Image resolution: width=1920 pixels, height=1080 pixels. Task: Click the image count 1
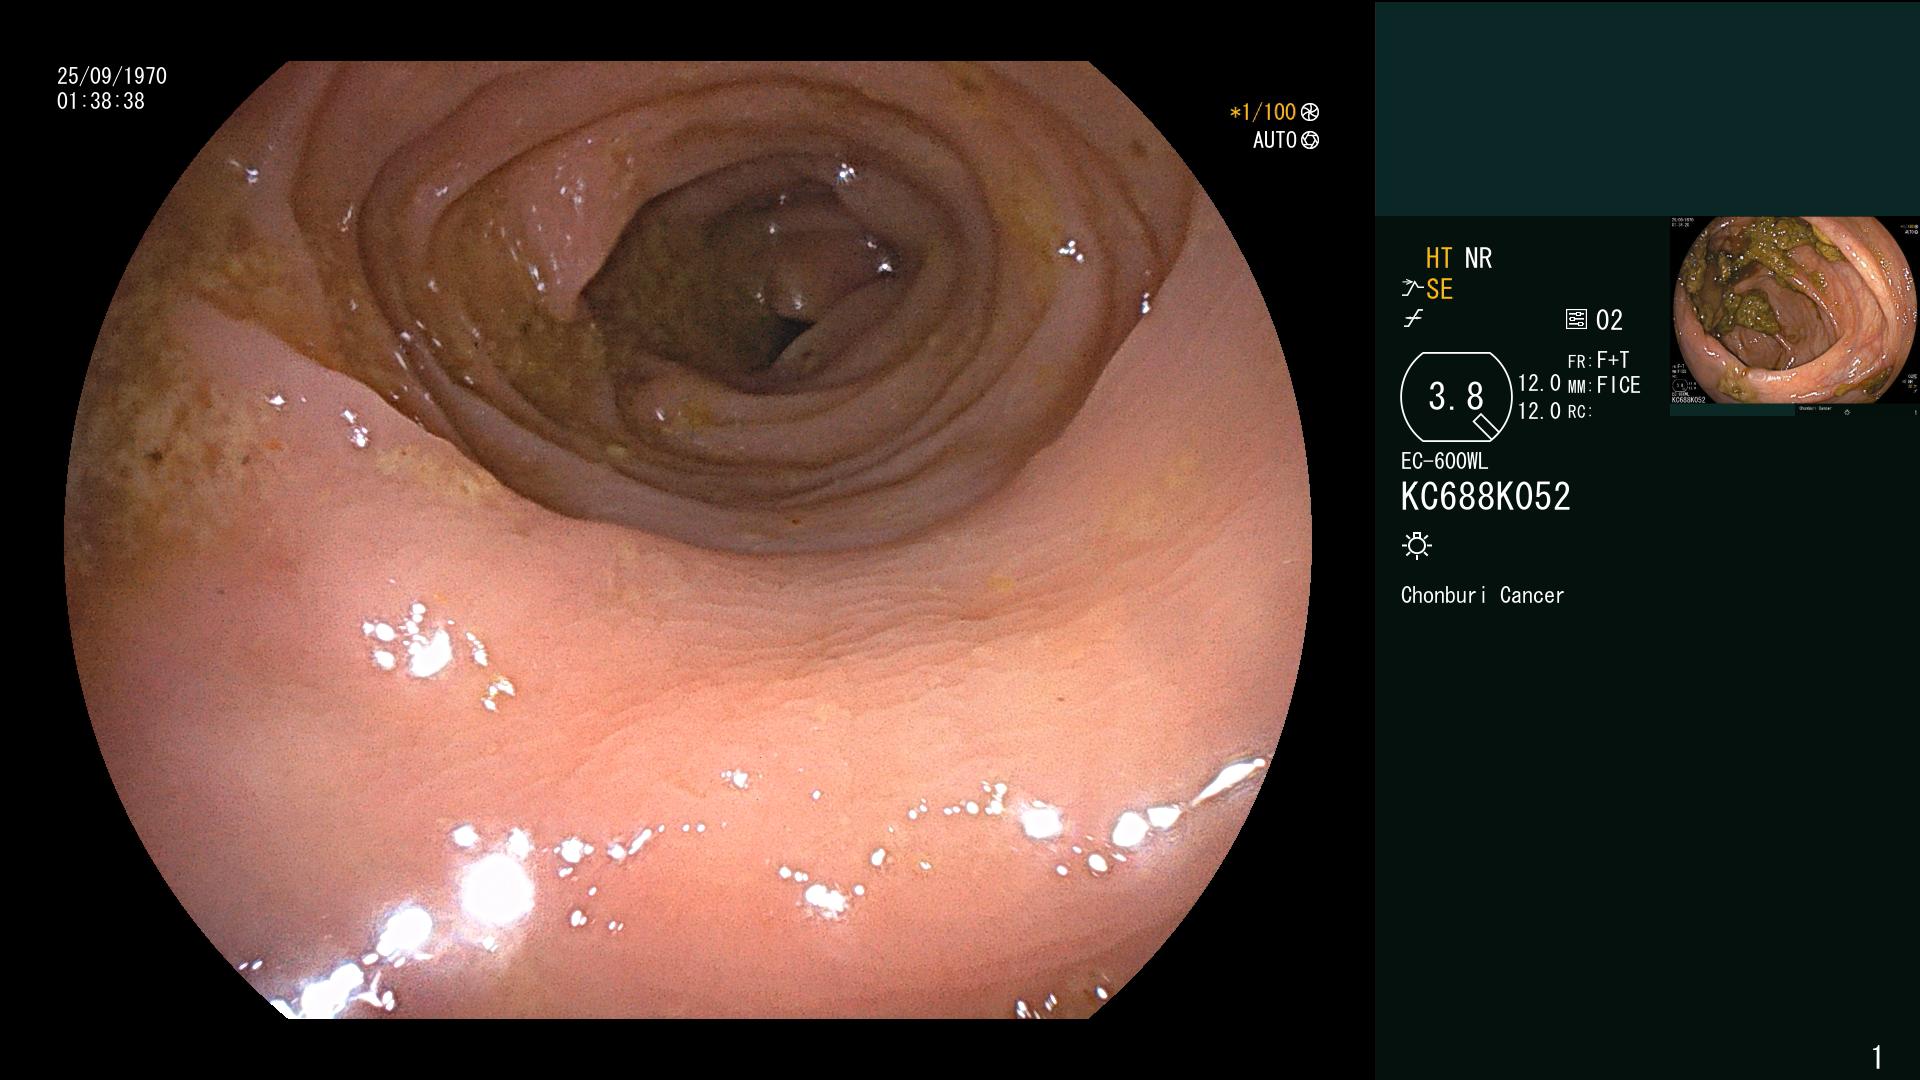[x=1877, y=1057]
